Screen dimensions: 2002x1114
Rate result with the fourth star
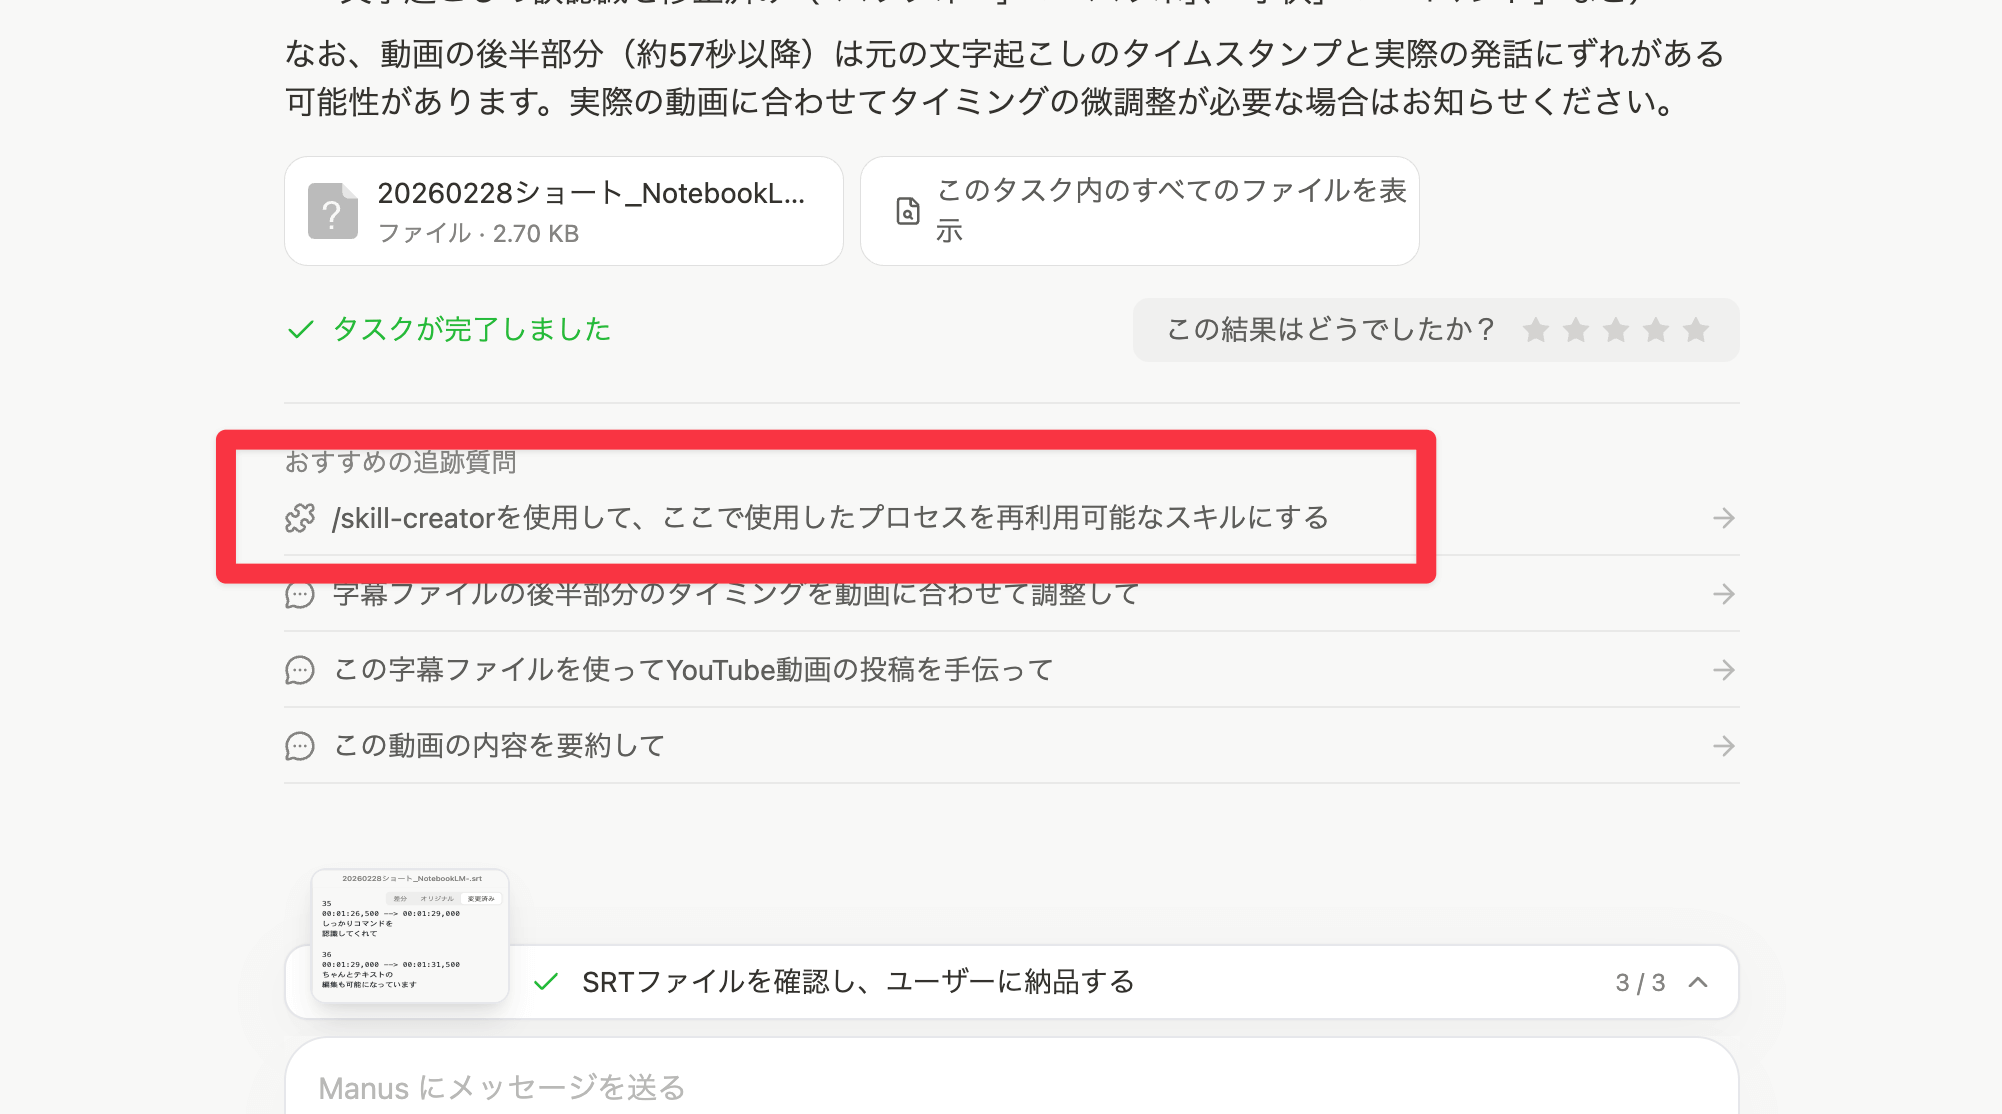1656,330
